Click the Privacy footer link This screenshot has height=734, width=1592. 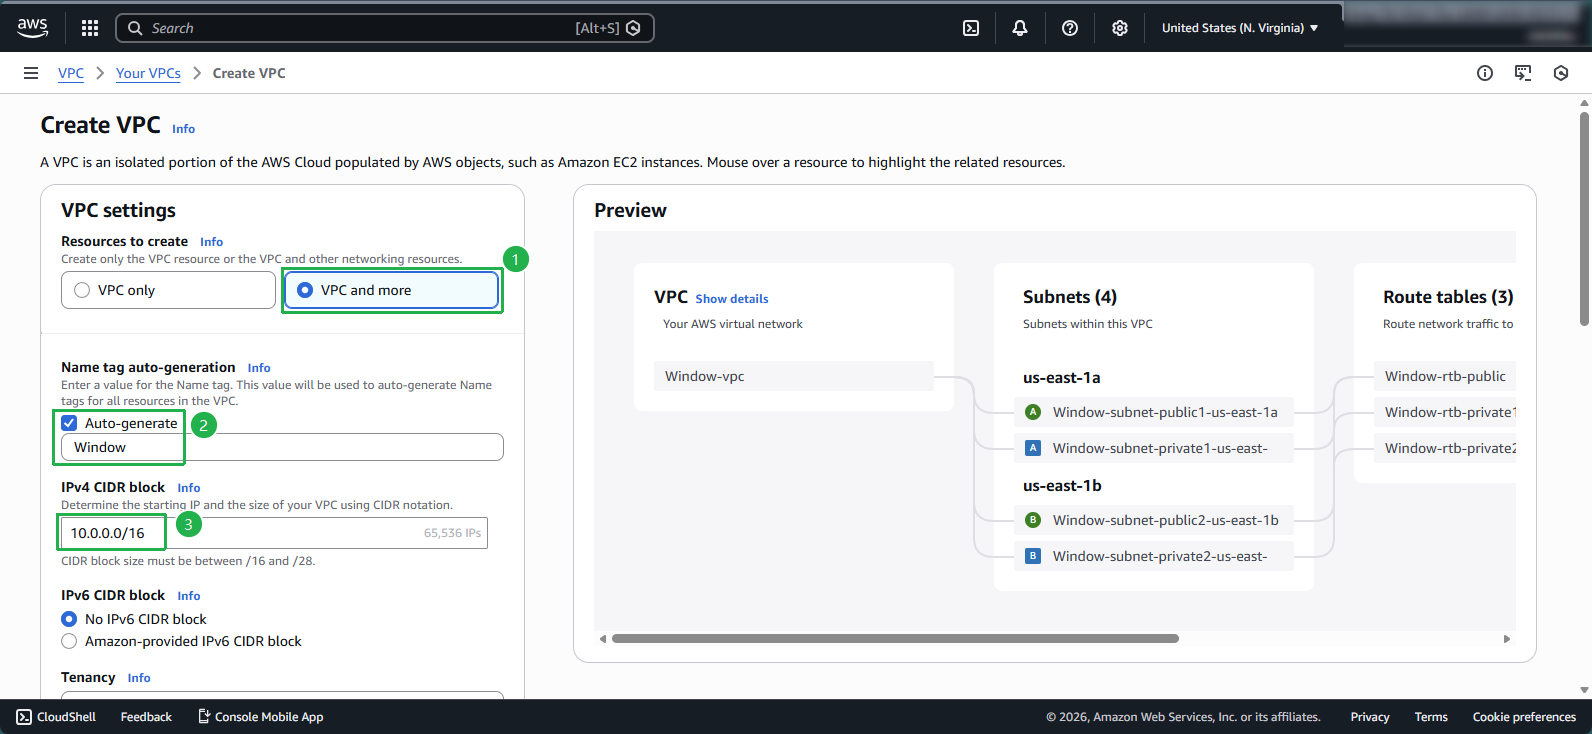[x=1370, y=717]
